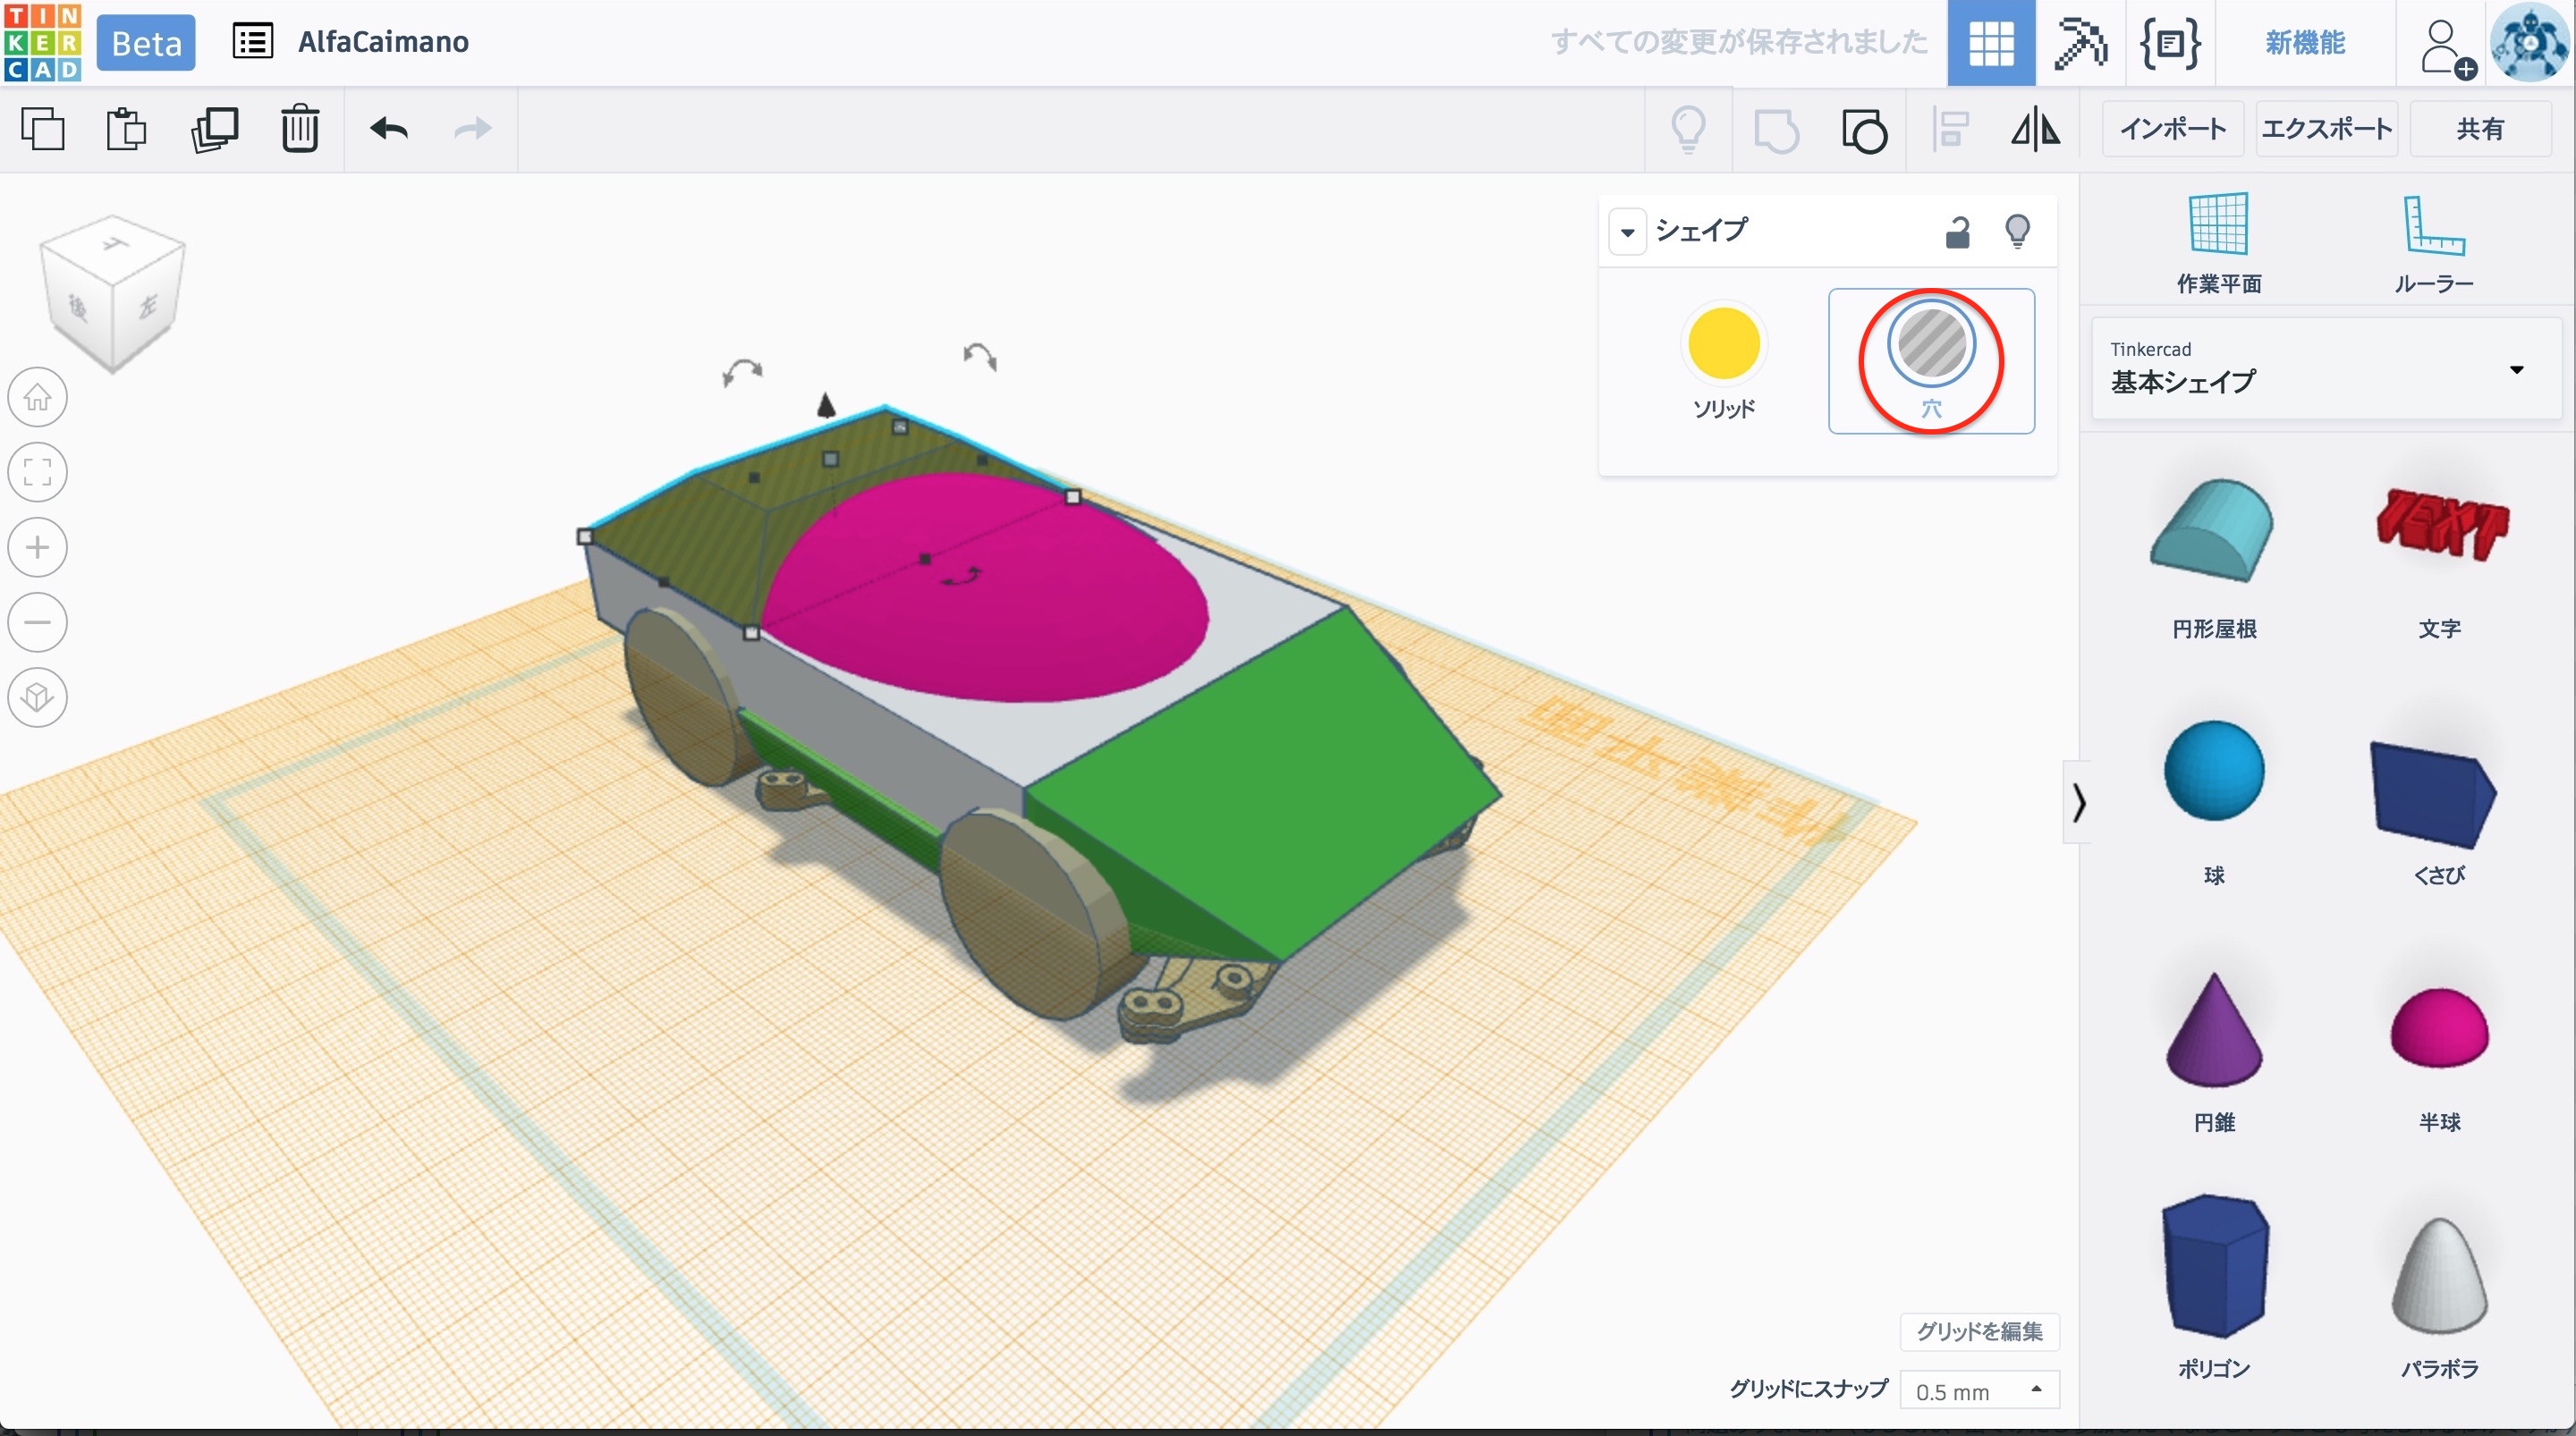Image resolution: width=2576 pixels, height=1436 pixels.
Task: Click the undo arrow
Action: [x=388, y=129]
